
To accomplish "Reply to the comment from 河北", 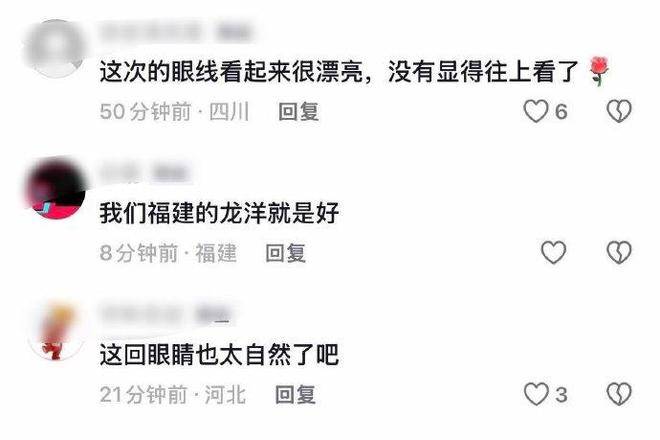I will point(295,395).
